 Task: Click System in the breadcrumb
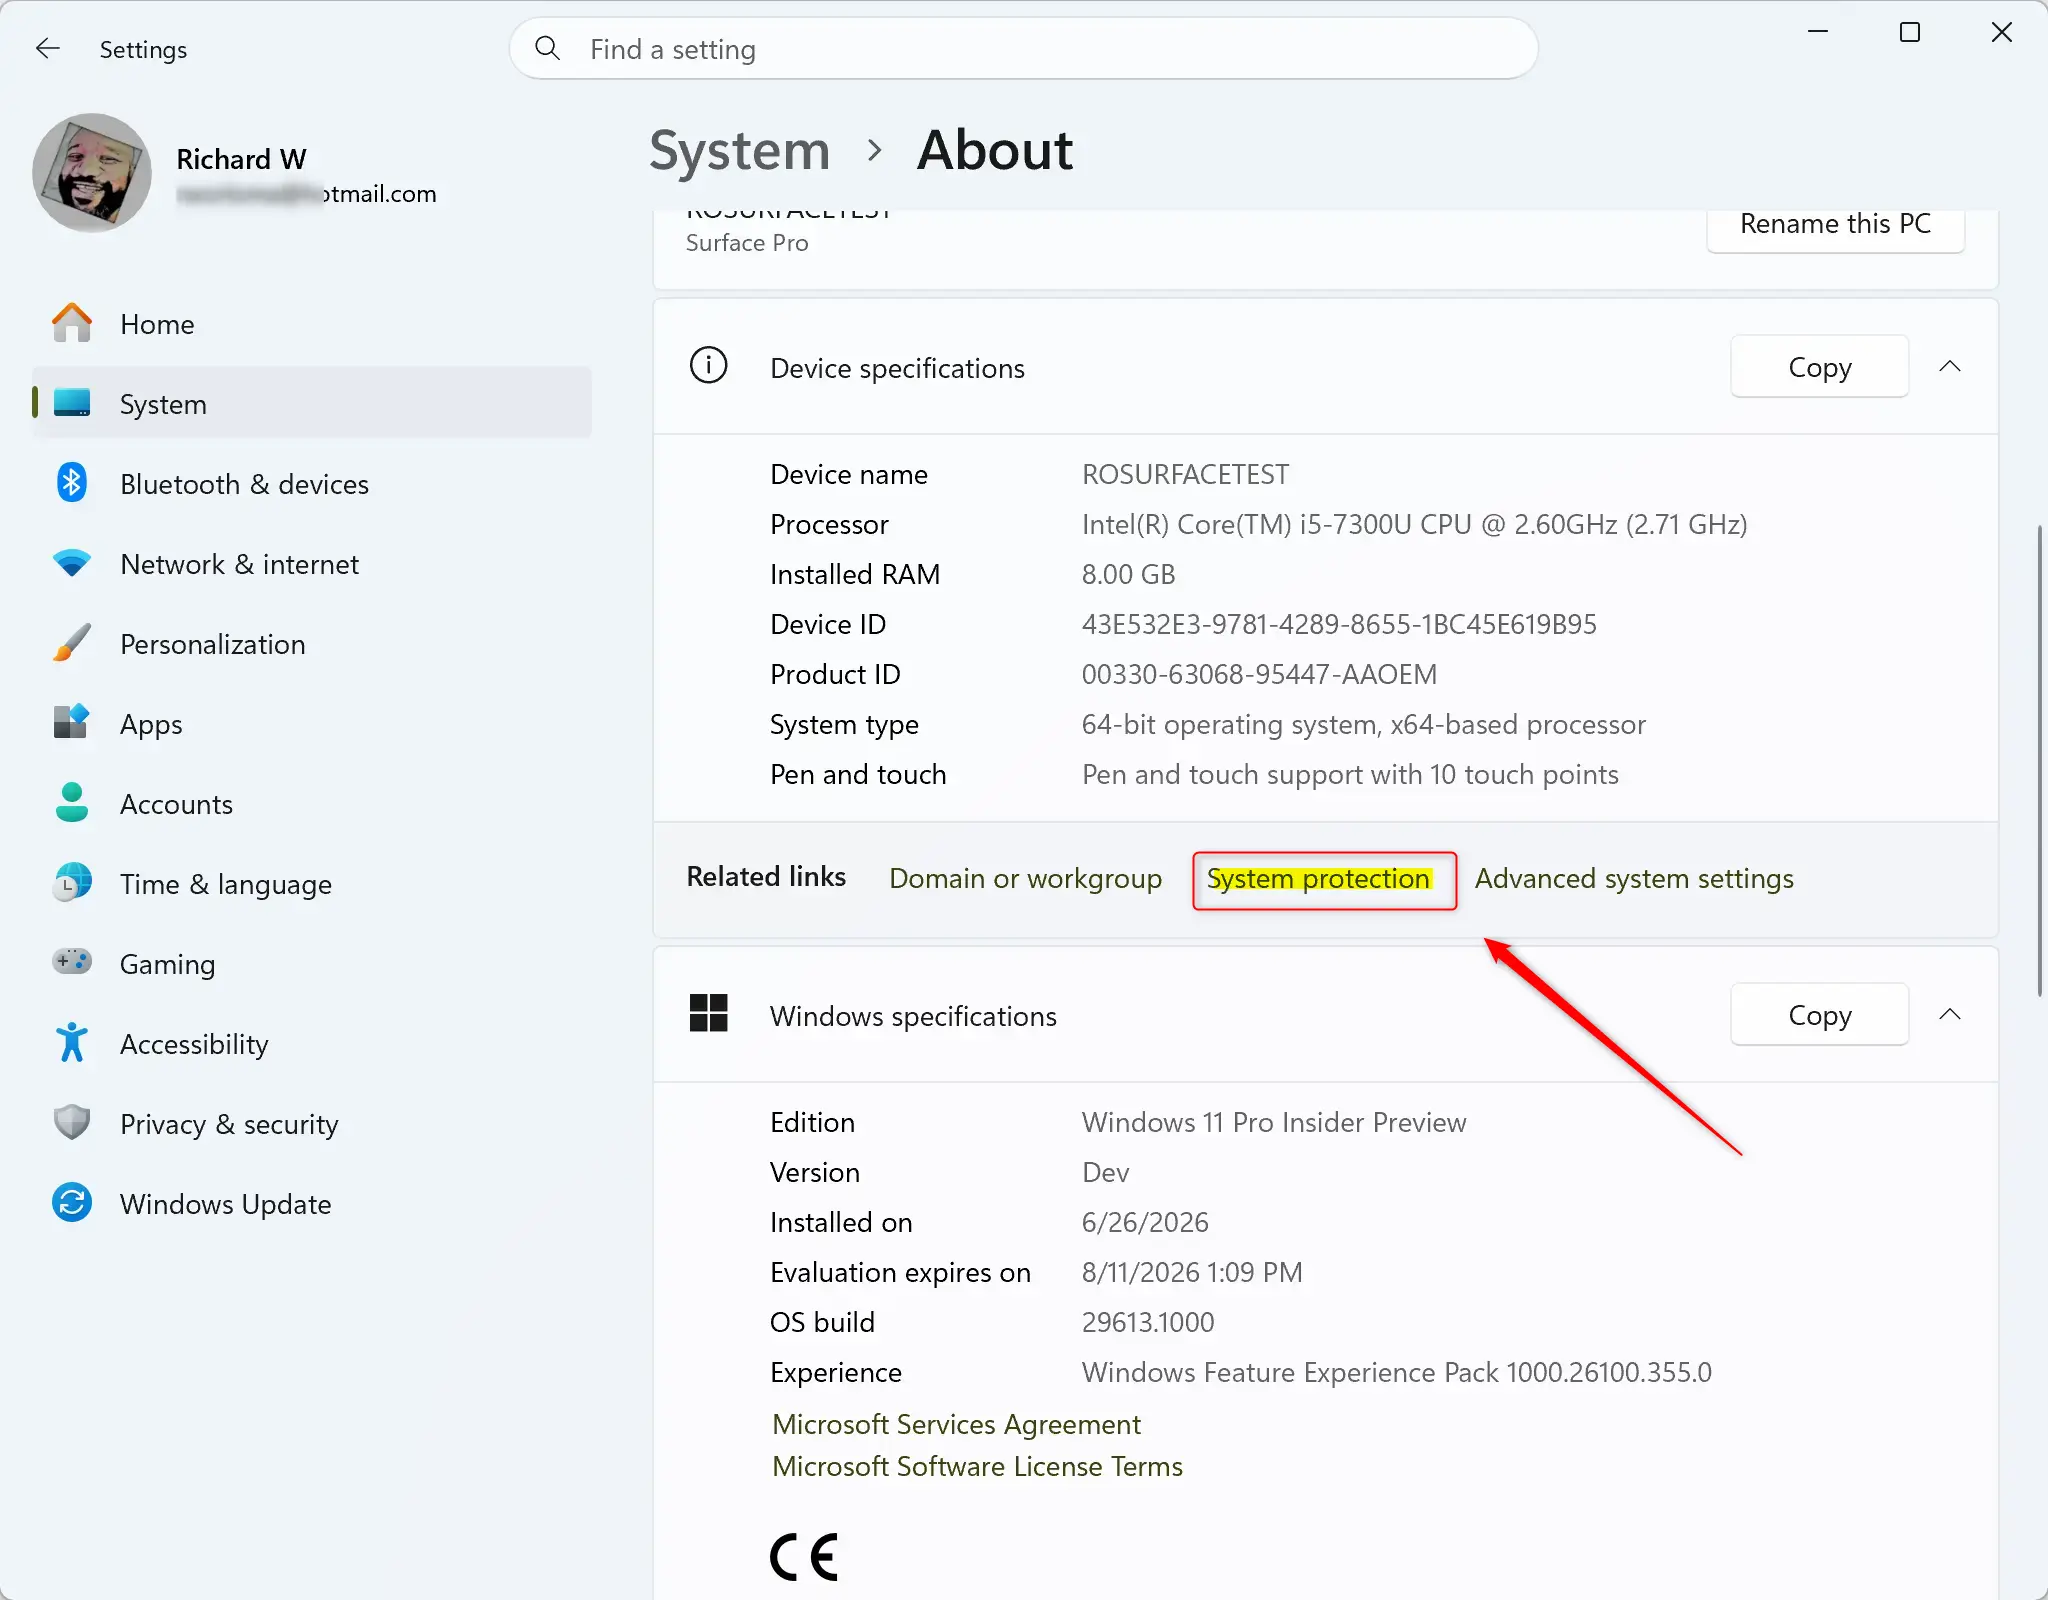click(739, 151)
